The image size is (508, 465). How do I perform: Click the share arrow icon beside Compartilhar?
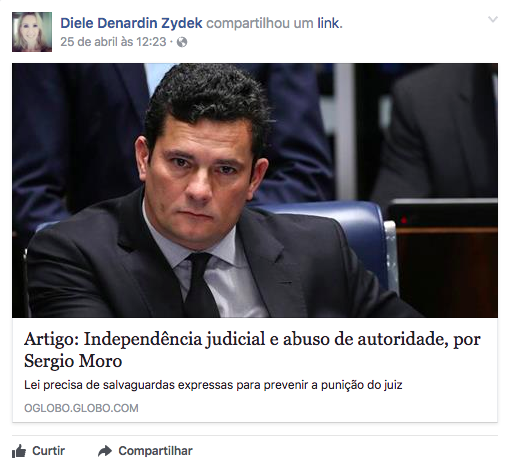click(105, 451)
